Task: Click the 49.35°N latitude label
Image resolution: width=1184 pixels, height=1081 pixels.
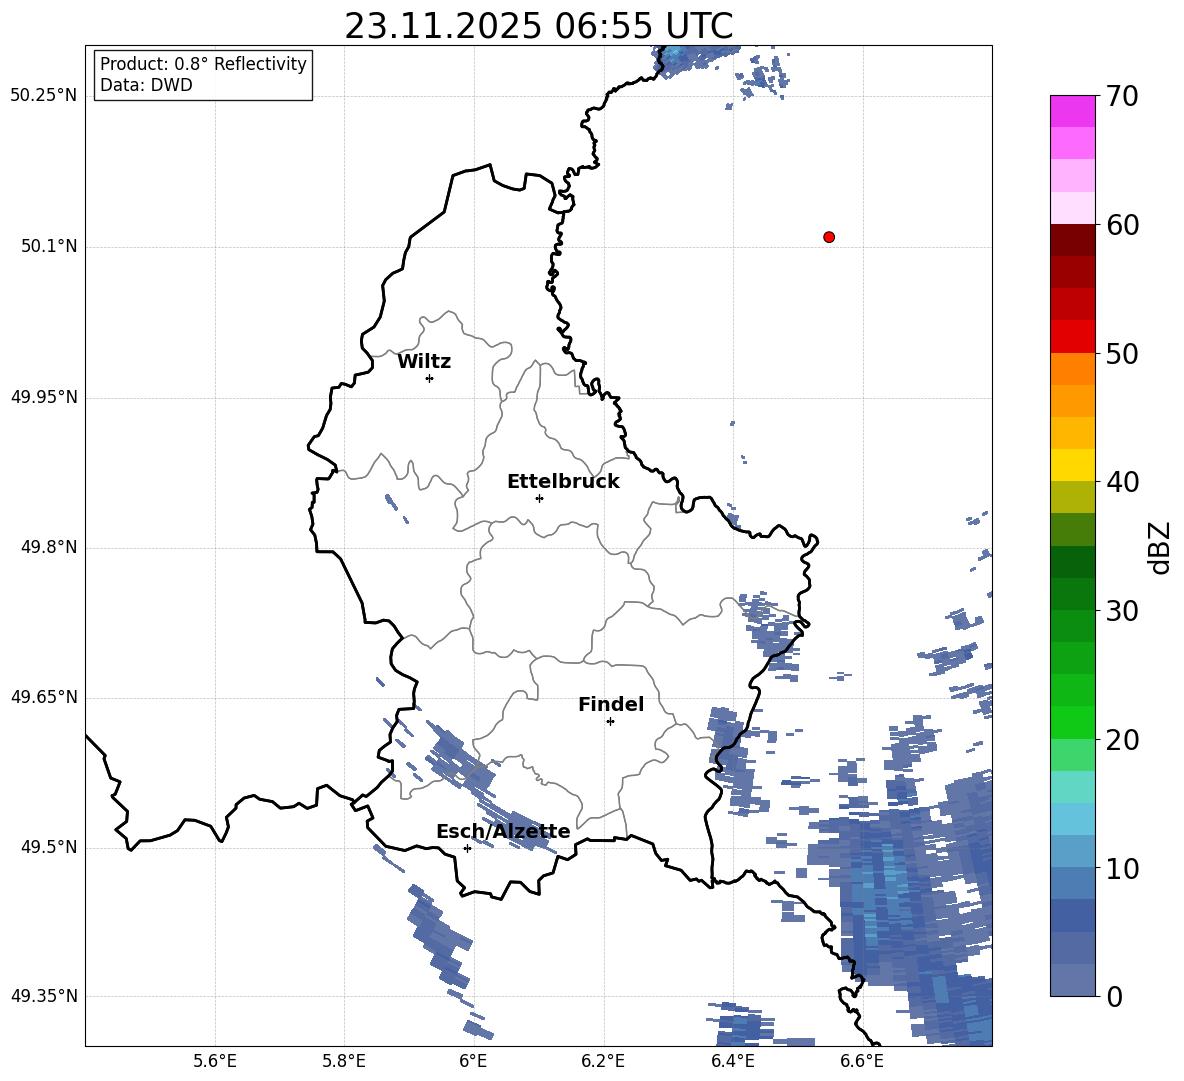Action: (x=44, y=996)
